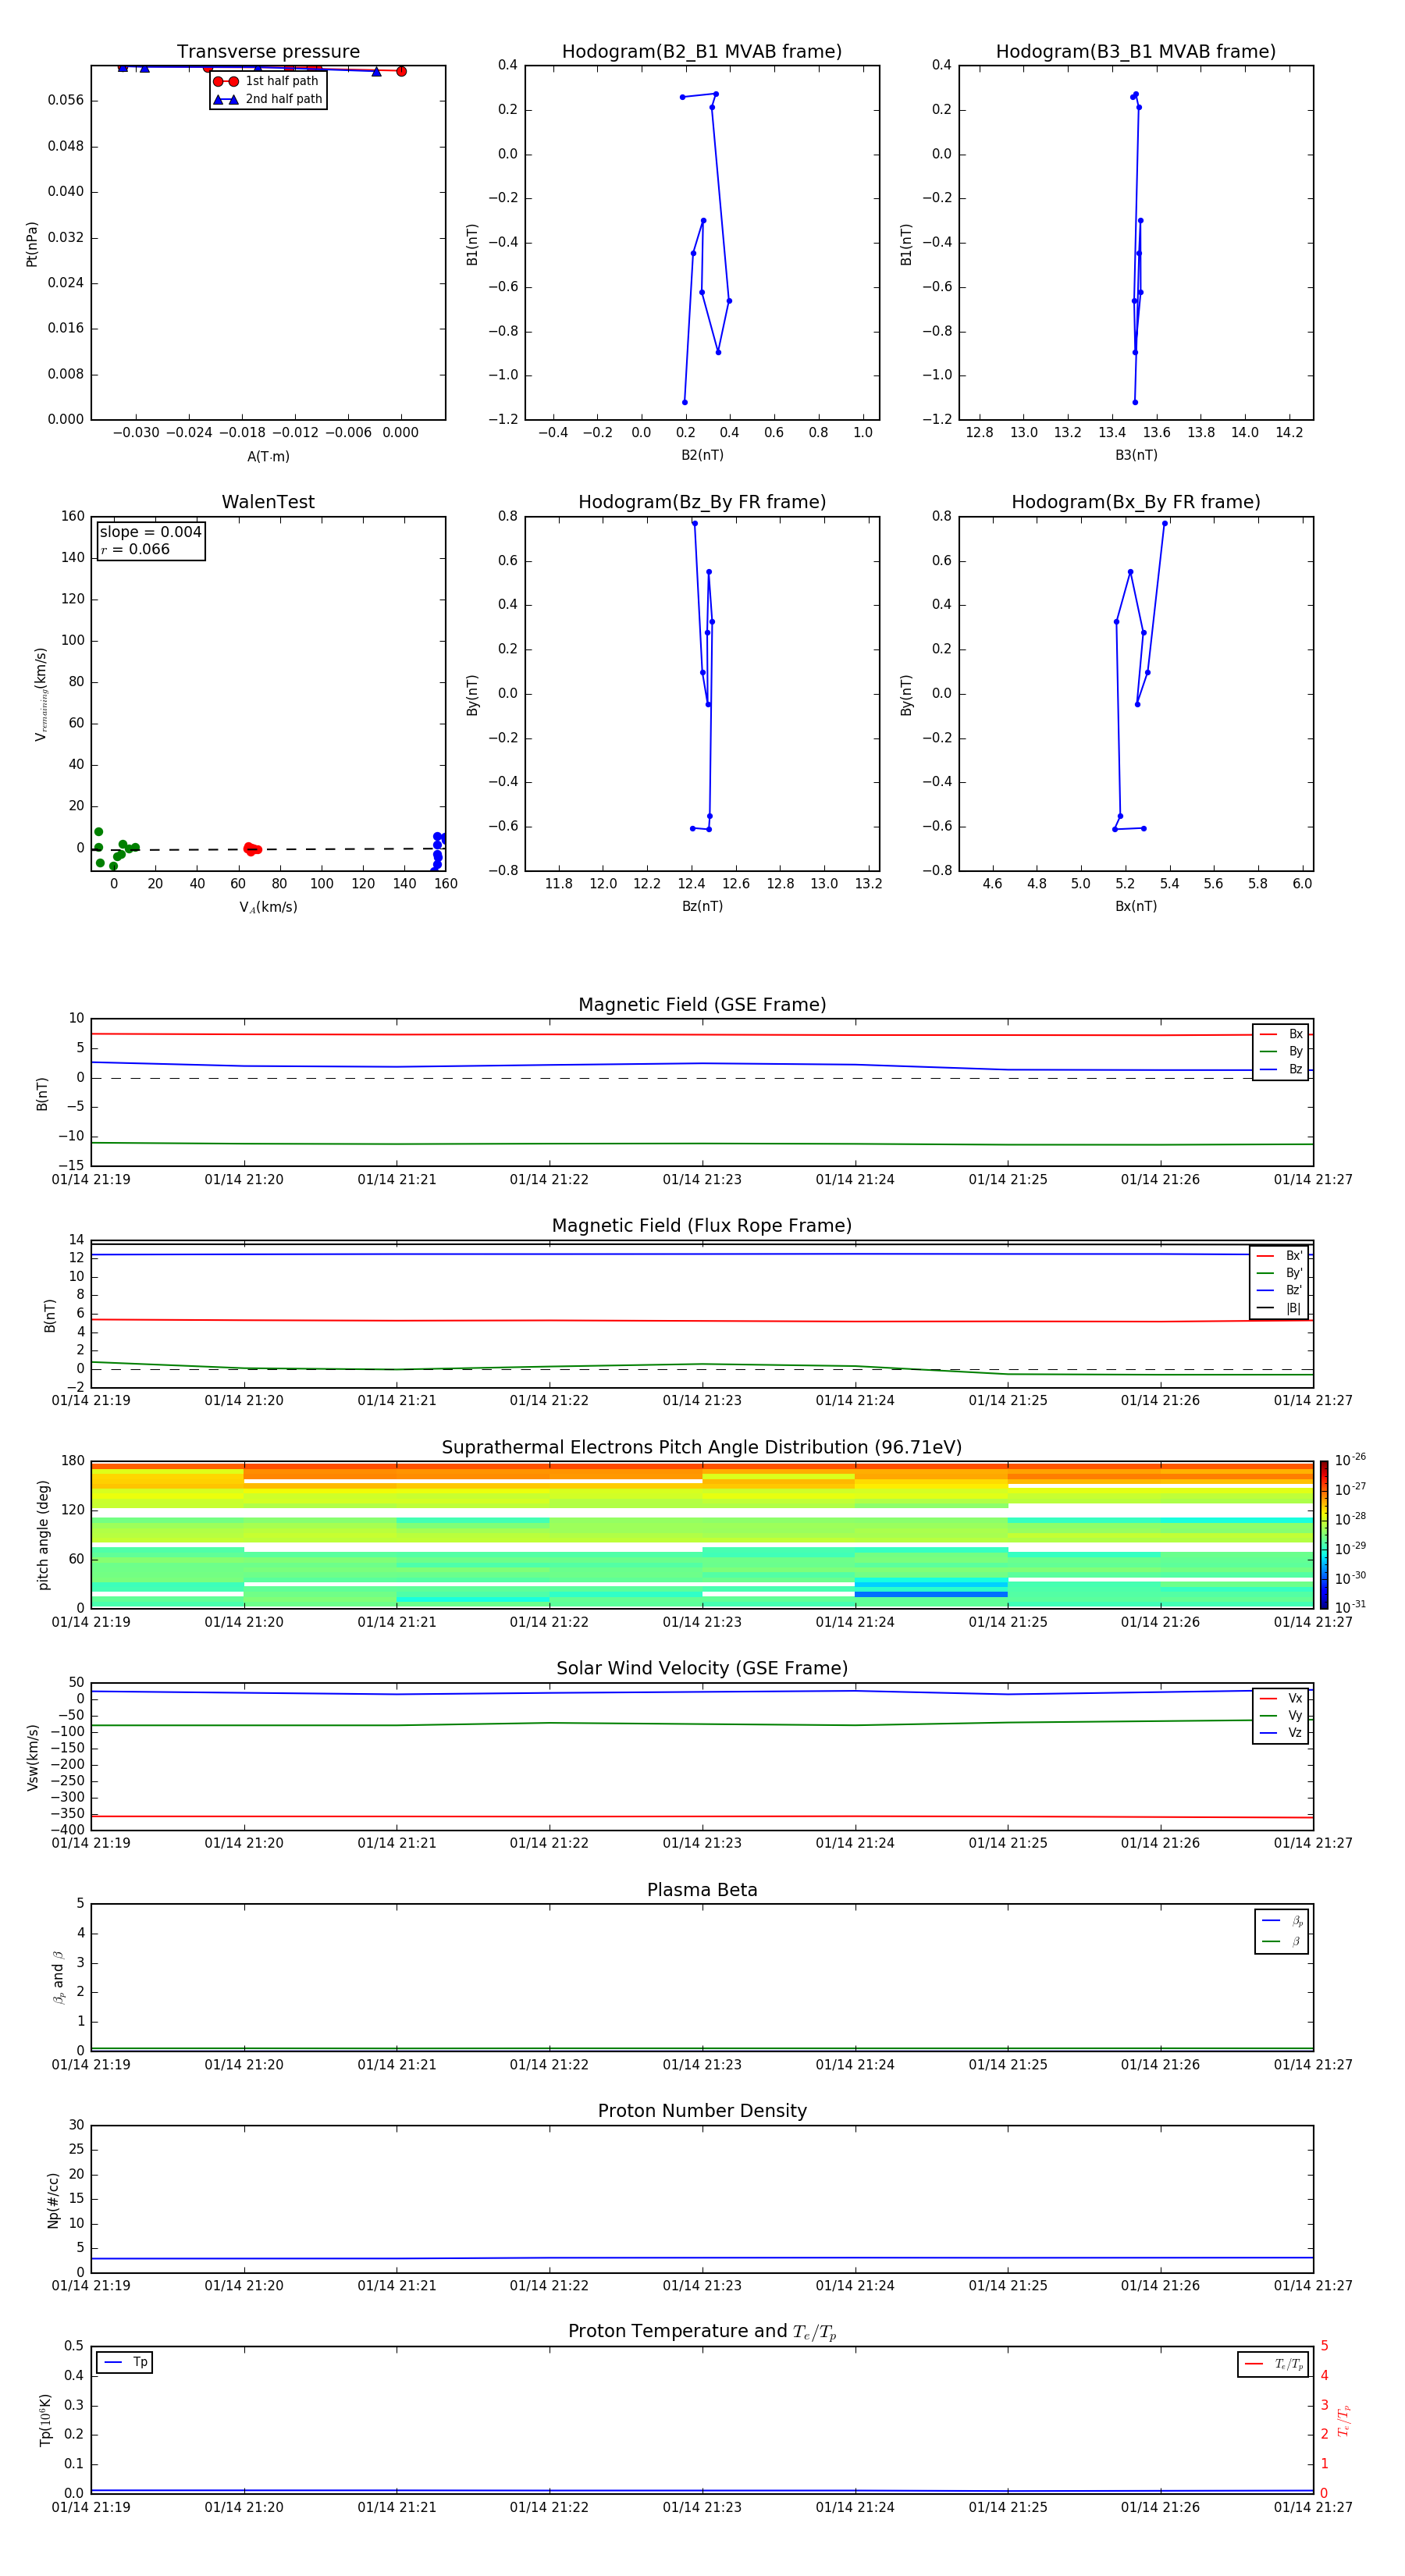Click the 'Transverse pressure' plot title
1405x2576 pixels.
click(268, 52)
